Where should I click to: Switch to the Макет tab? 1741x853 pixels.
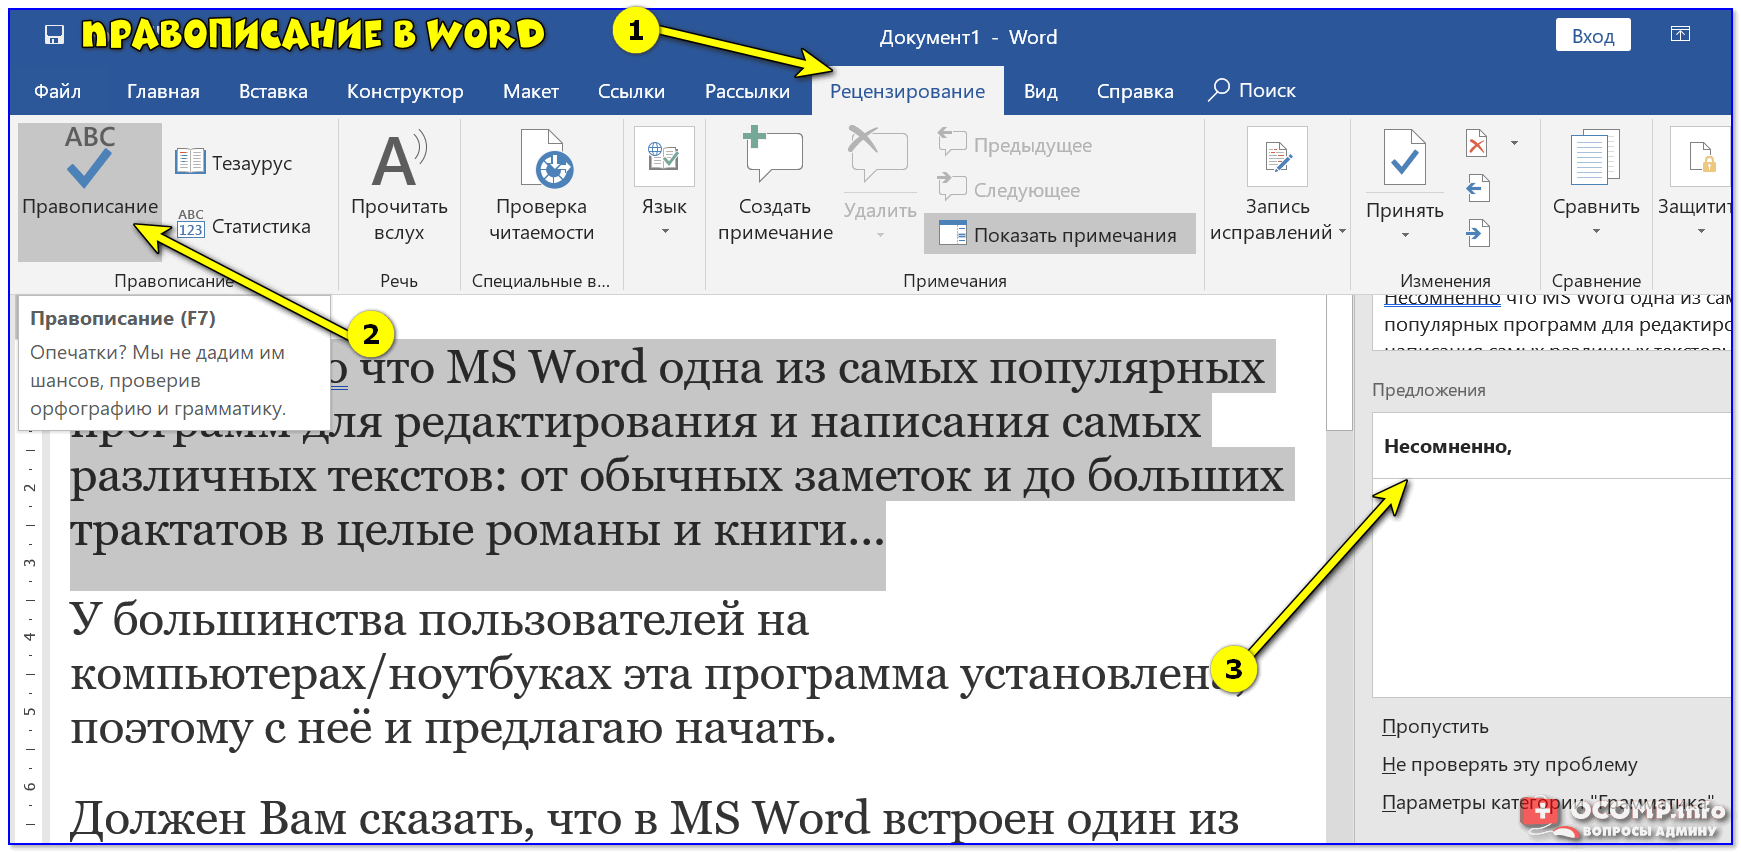coord(530,91)
